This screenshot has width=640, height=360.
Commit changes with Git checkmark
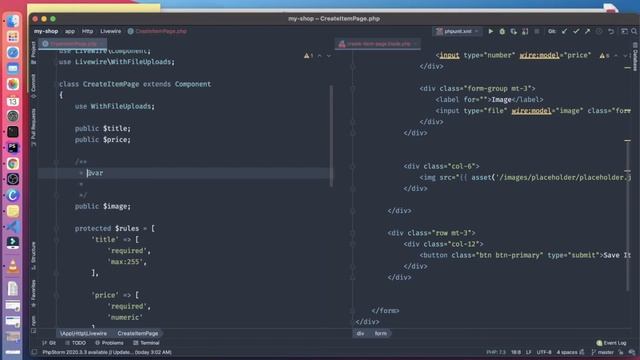coord(576,31)
